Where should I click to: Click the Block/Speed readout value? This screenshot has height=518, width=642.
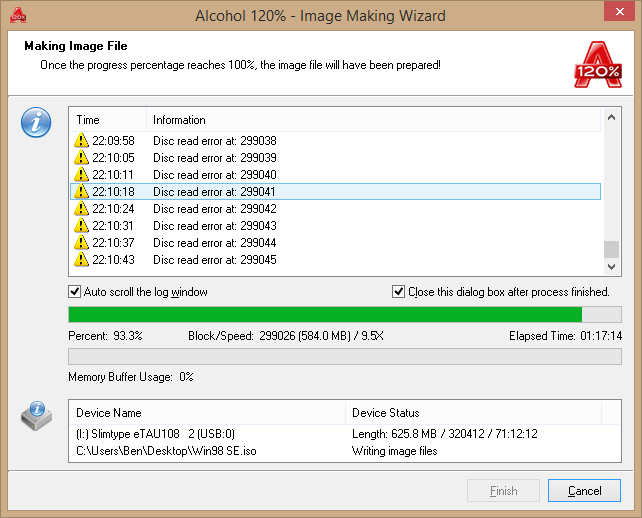pos(321,336)
